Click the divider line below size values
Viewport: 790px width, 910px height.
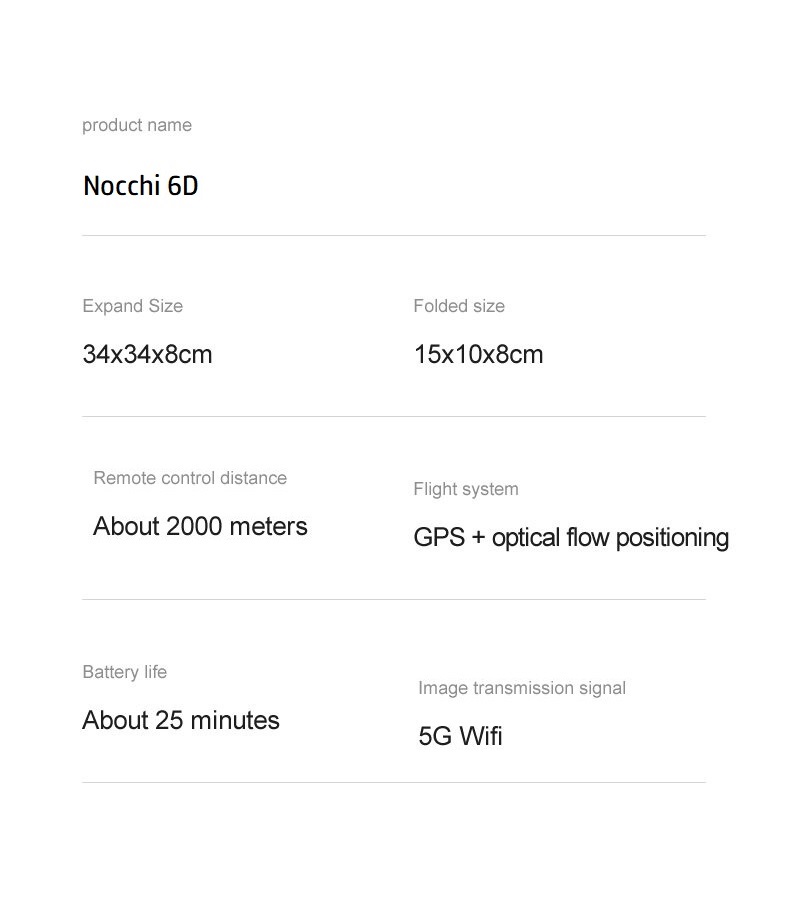(394, 416)
